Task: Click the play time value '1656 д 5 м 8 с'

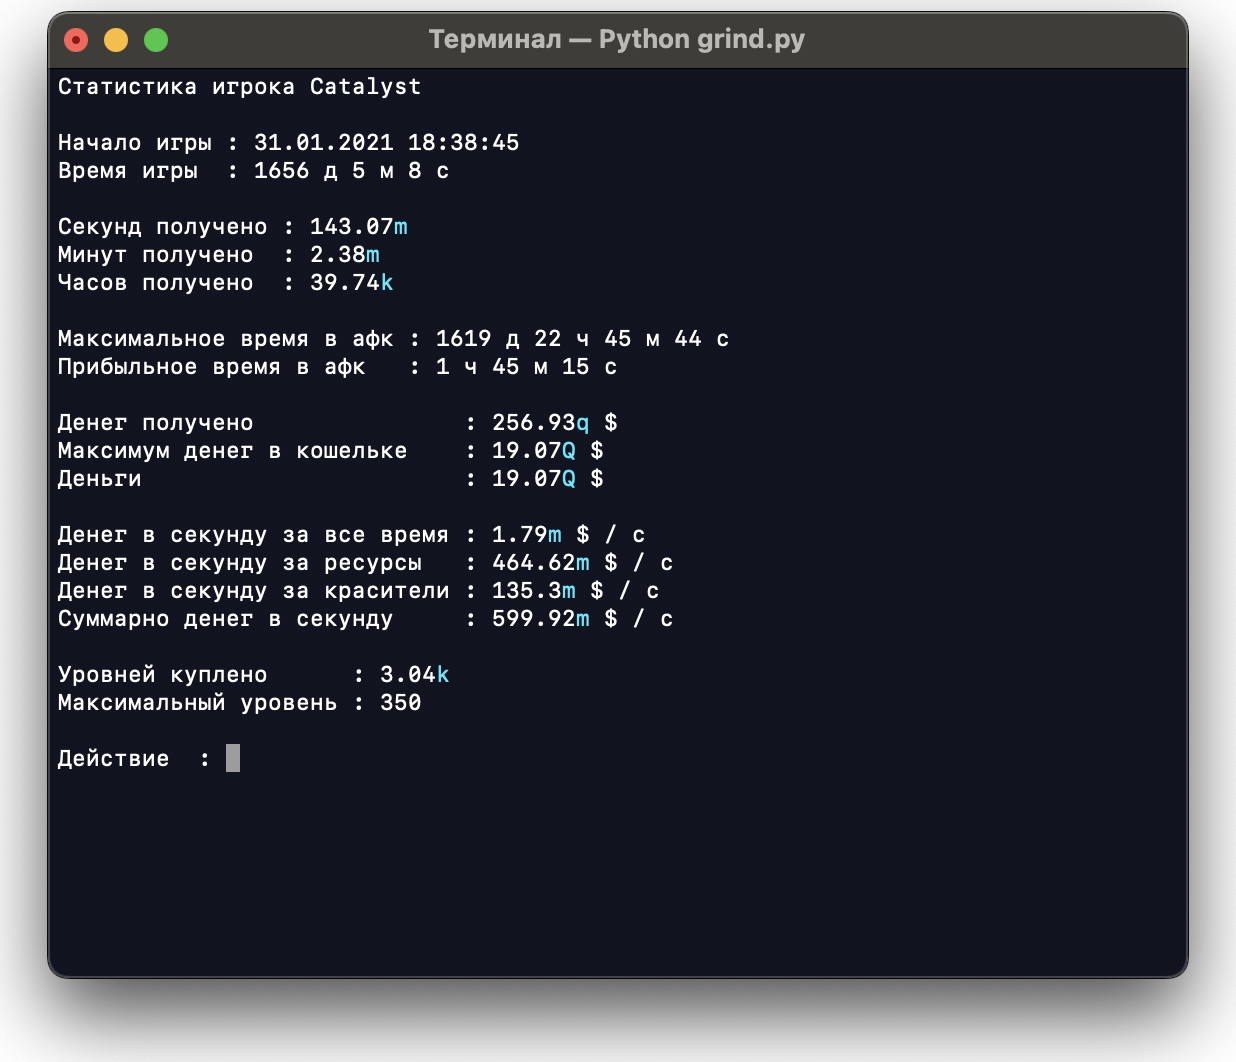Action: pos(351,171)
